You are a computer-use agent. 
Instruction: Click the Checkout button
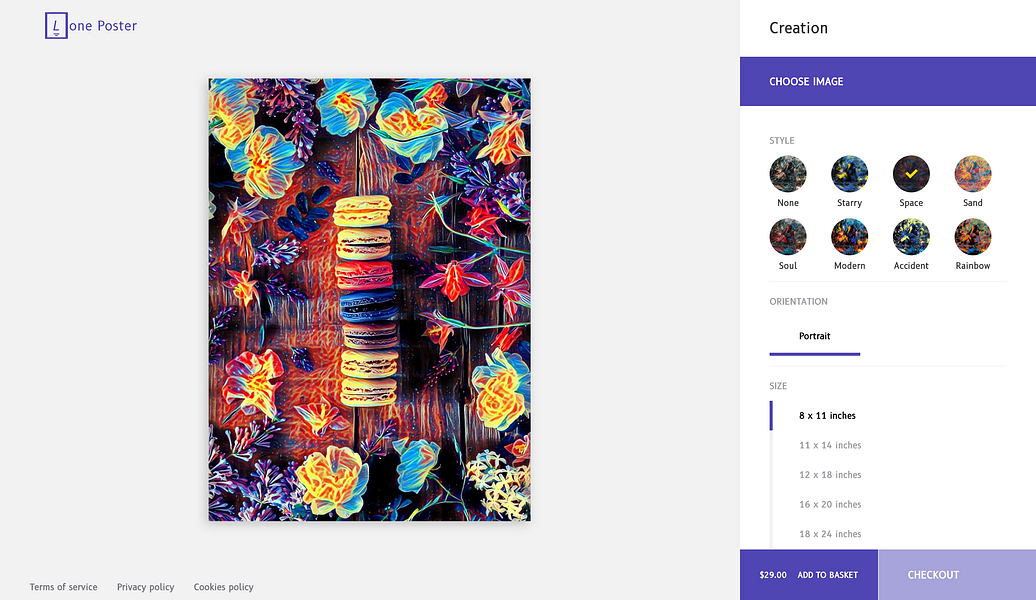point(933,575)
